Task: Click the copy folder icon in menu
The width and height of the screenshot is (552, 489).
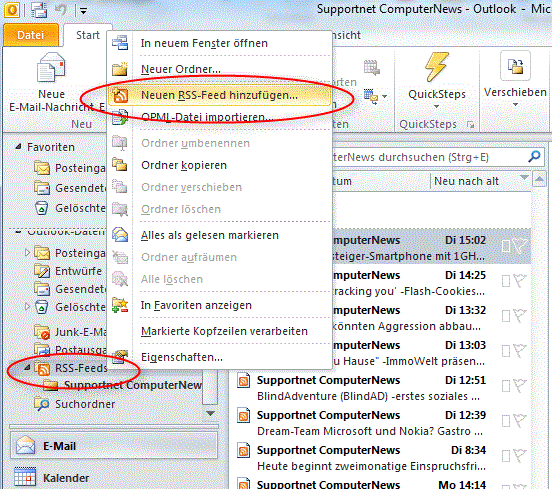Action: [x=120, y=164]
